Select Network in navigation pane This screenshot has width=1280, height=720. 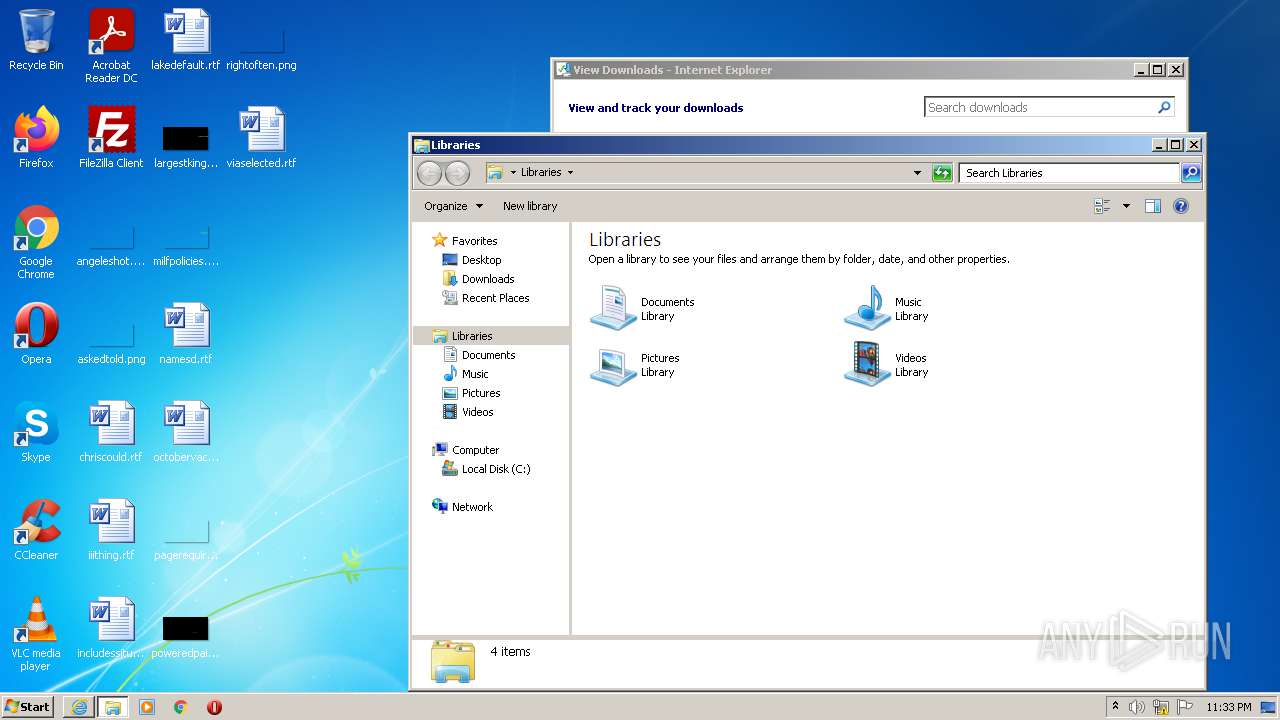click(x=472, y=507)
